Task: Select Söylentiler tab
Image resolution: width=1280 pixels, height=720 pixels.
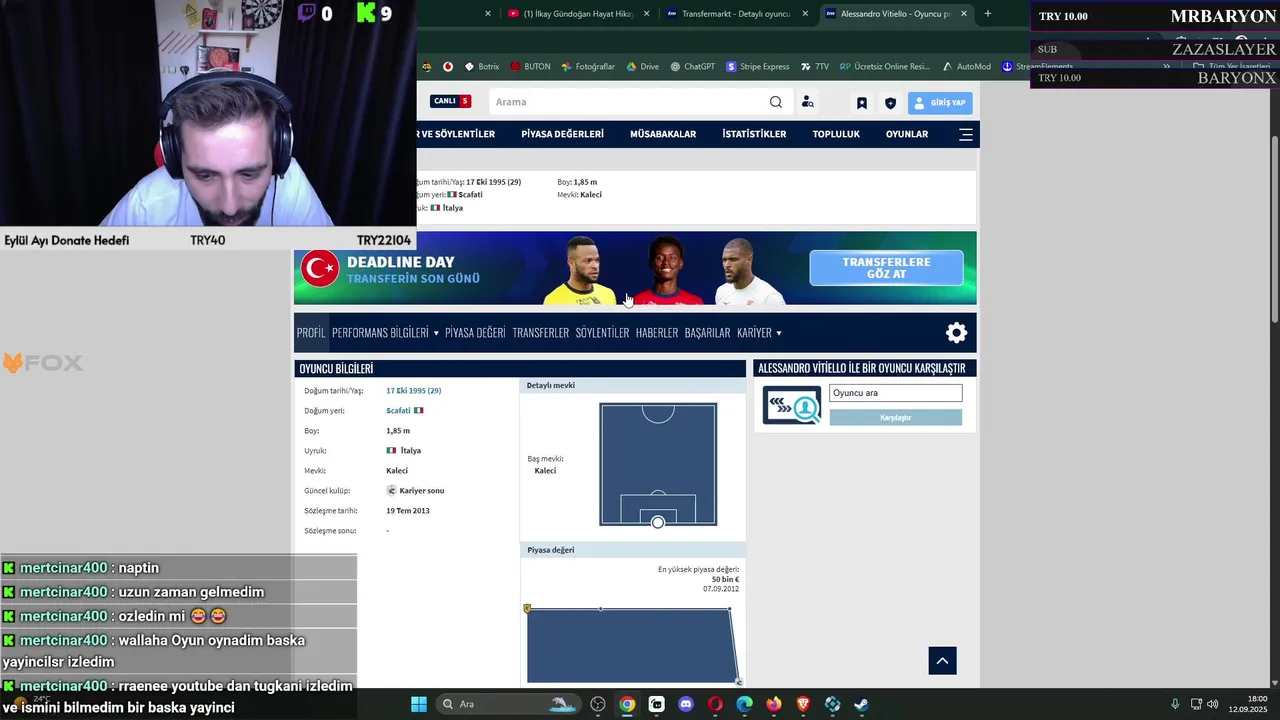Action: (x=602, y=333)
